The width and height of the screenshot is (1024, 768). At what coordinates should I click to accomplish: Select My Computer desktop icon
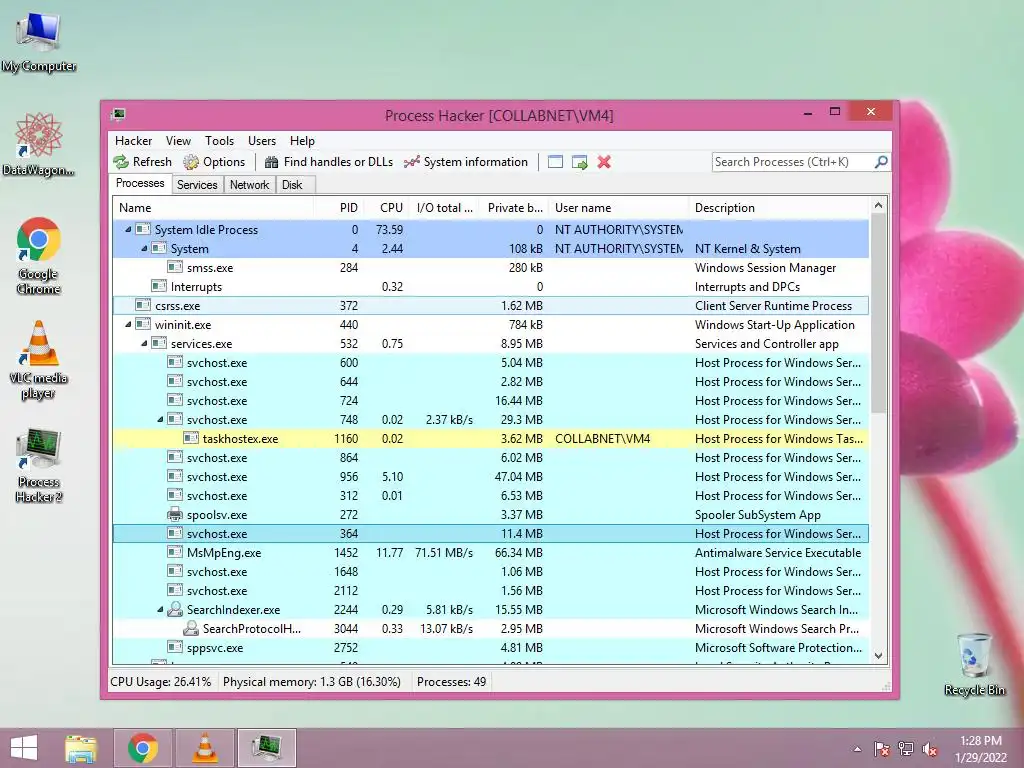(x=39, y=42)
